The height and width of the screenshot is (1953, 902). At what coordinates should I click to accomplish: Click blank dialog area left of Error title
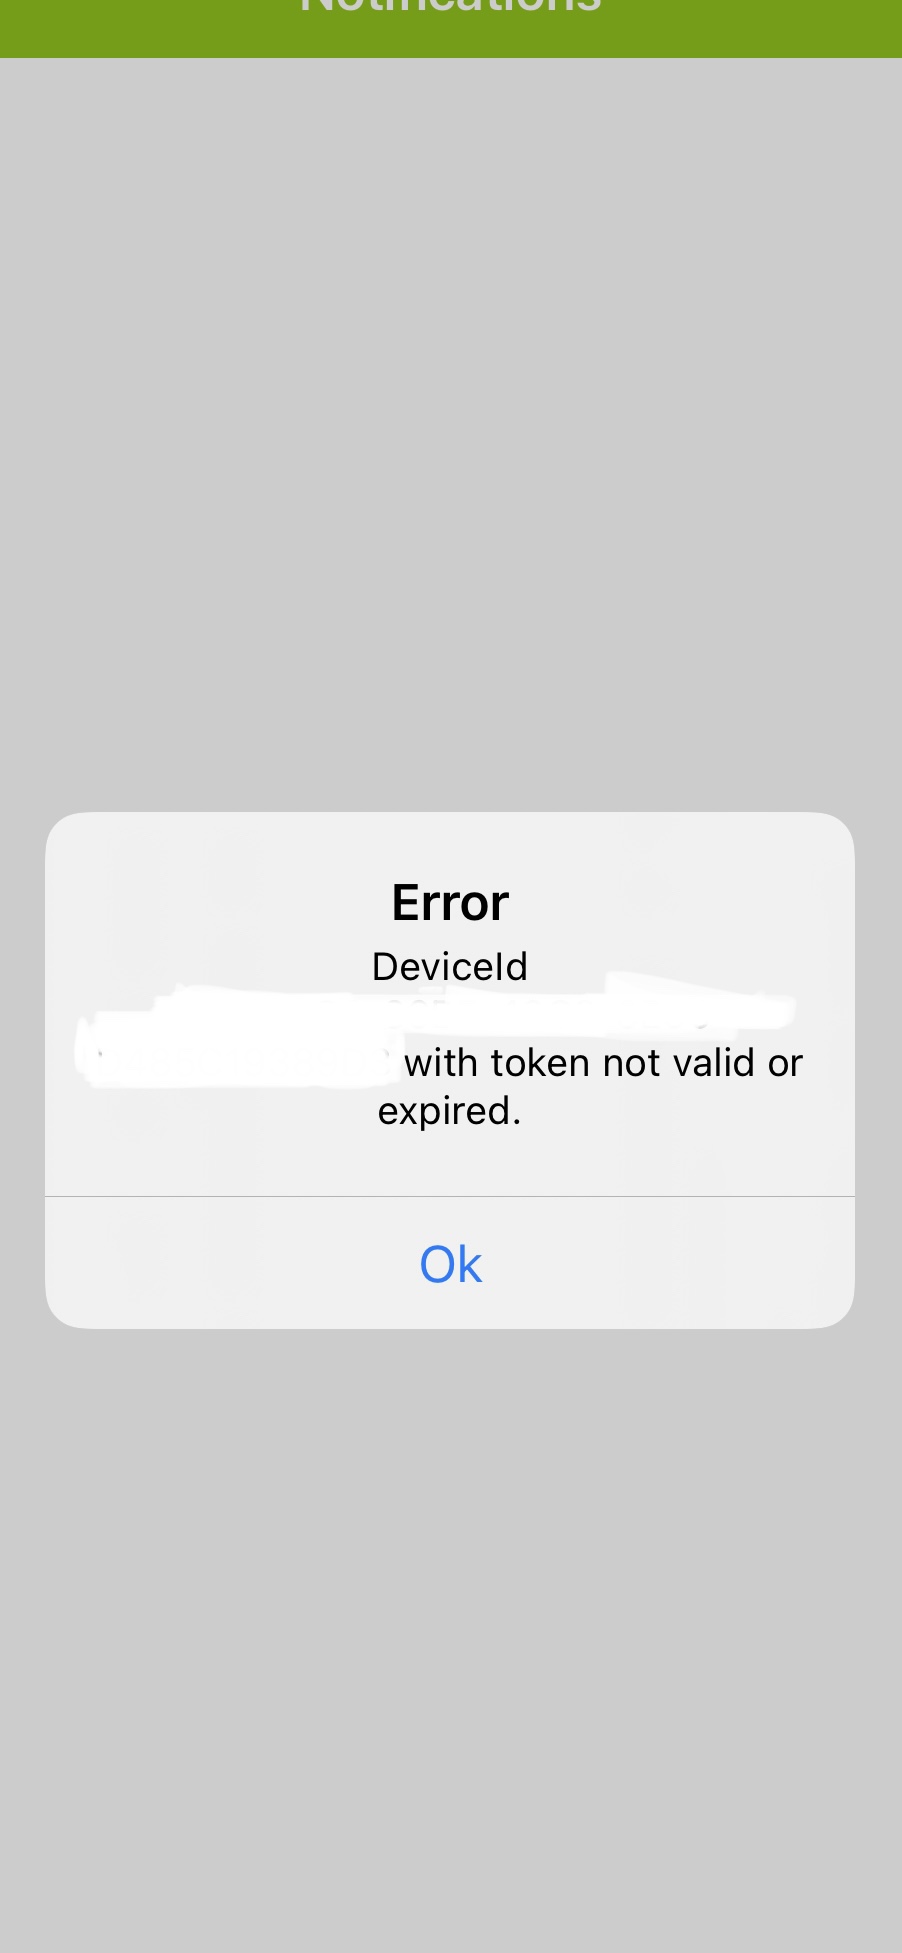218,903
